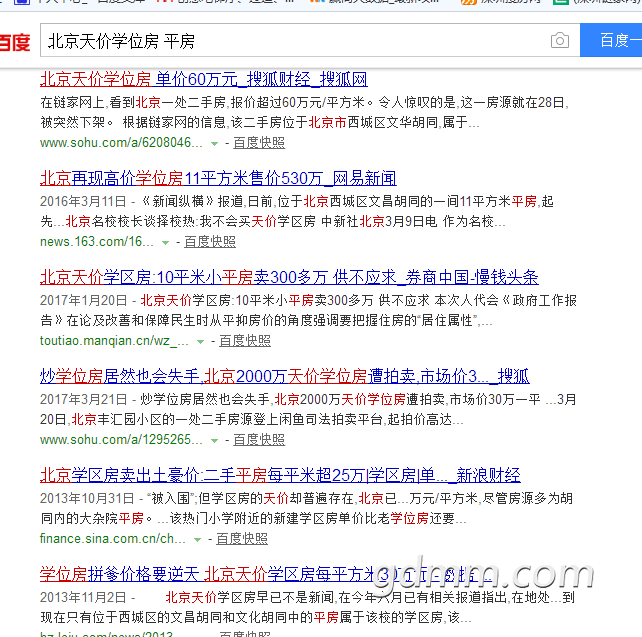
Task: Open 百度快照 for www.sohu.com/a/6208046 result
Action: pos(259,142)
